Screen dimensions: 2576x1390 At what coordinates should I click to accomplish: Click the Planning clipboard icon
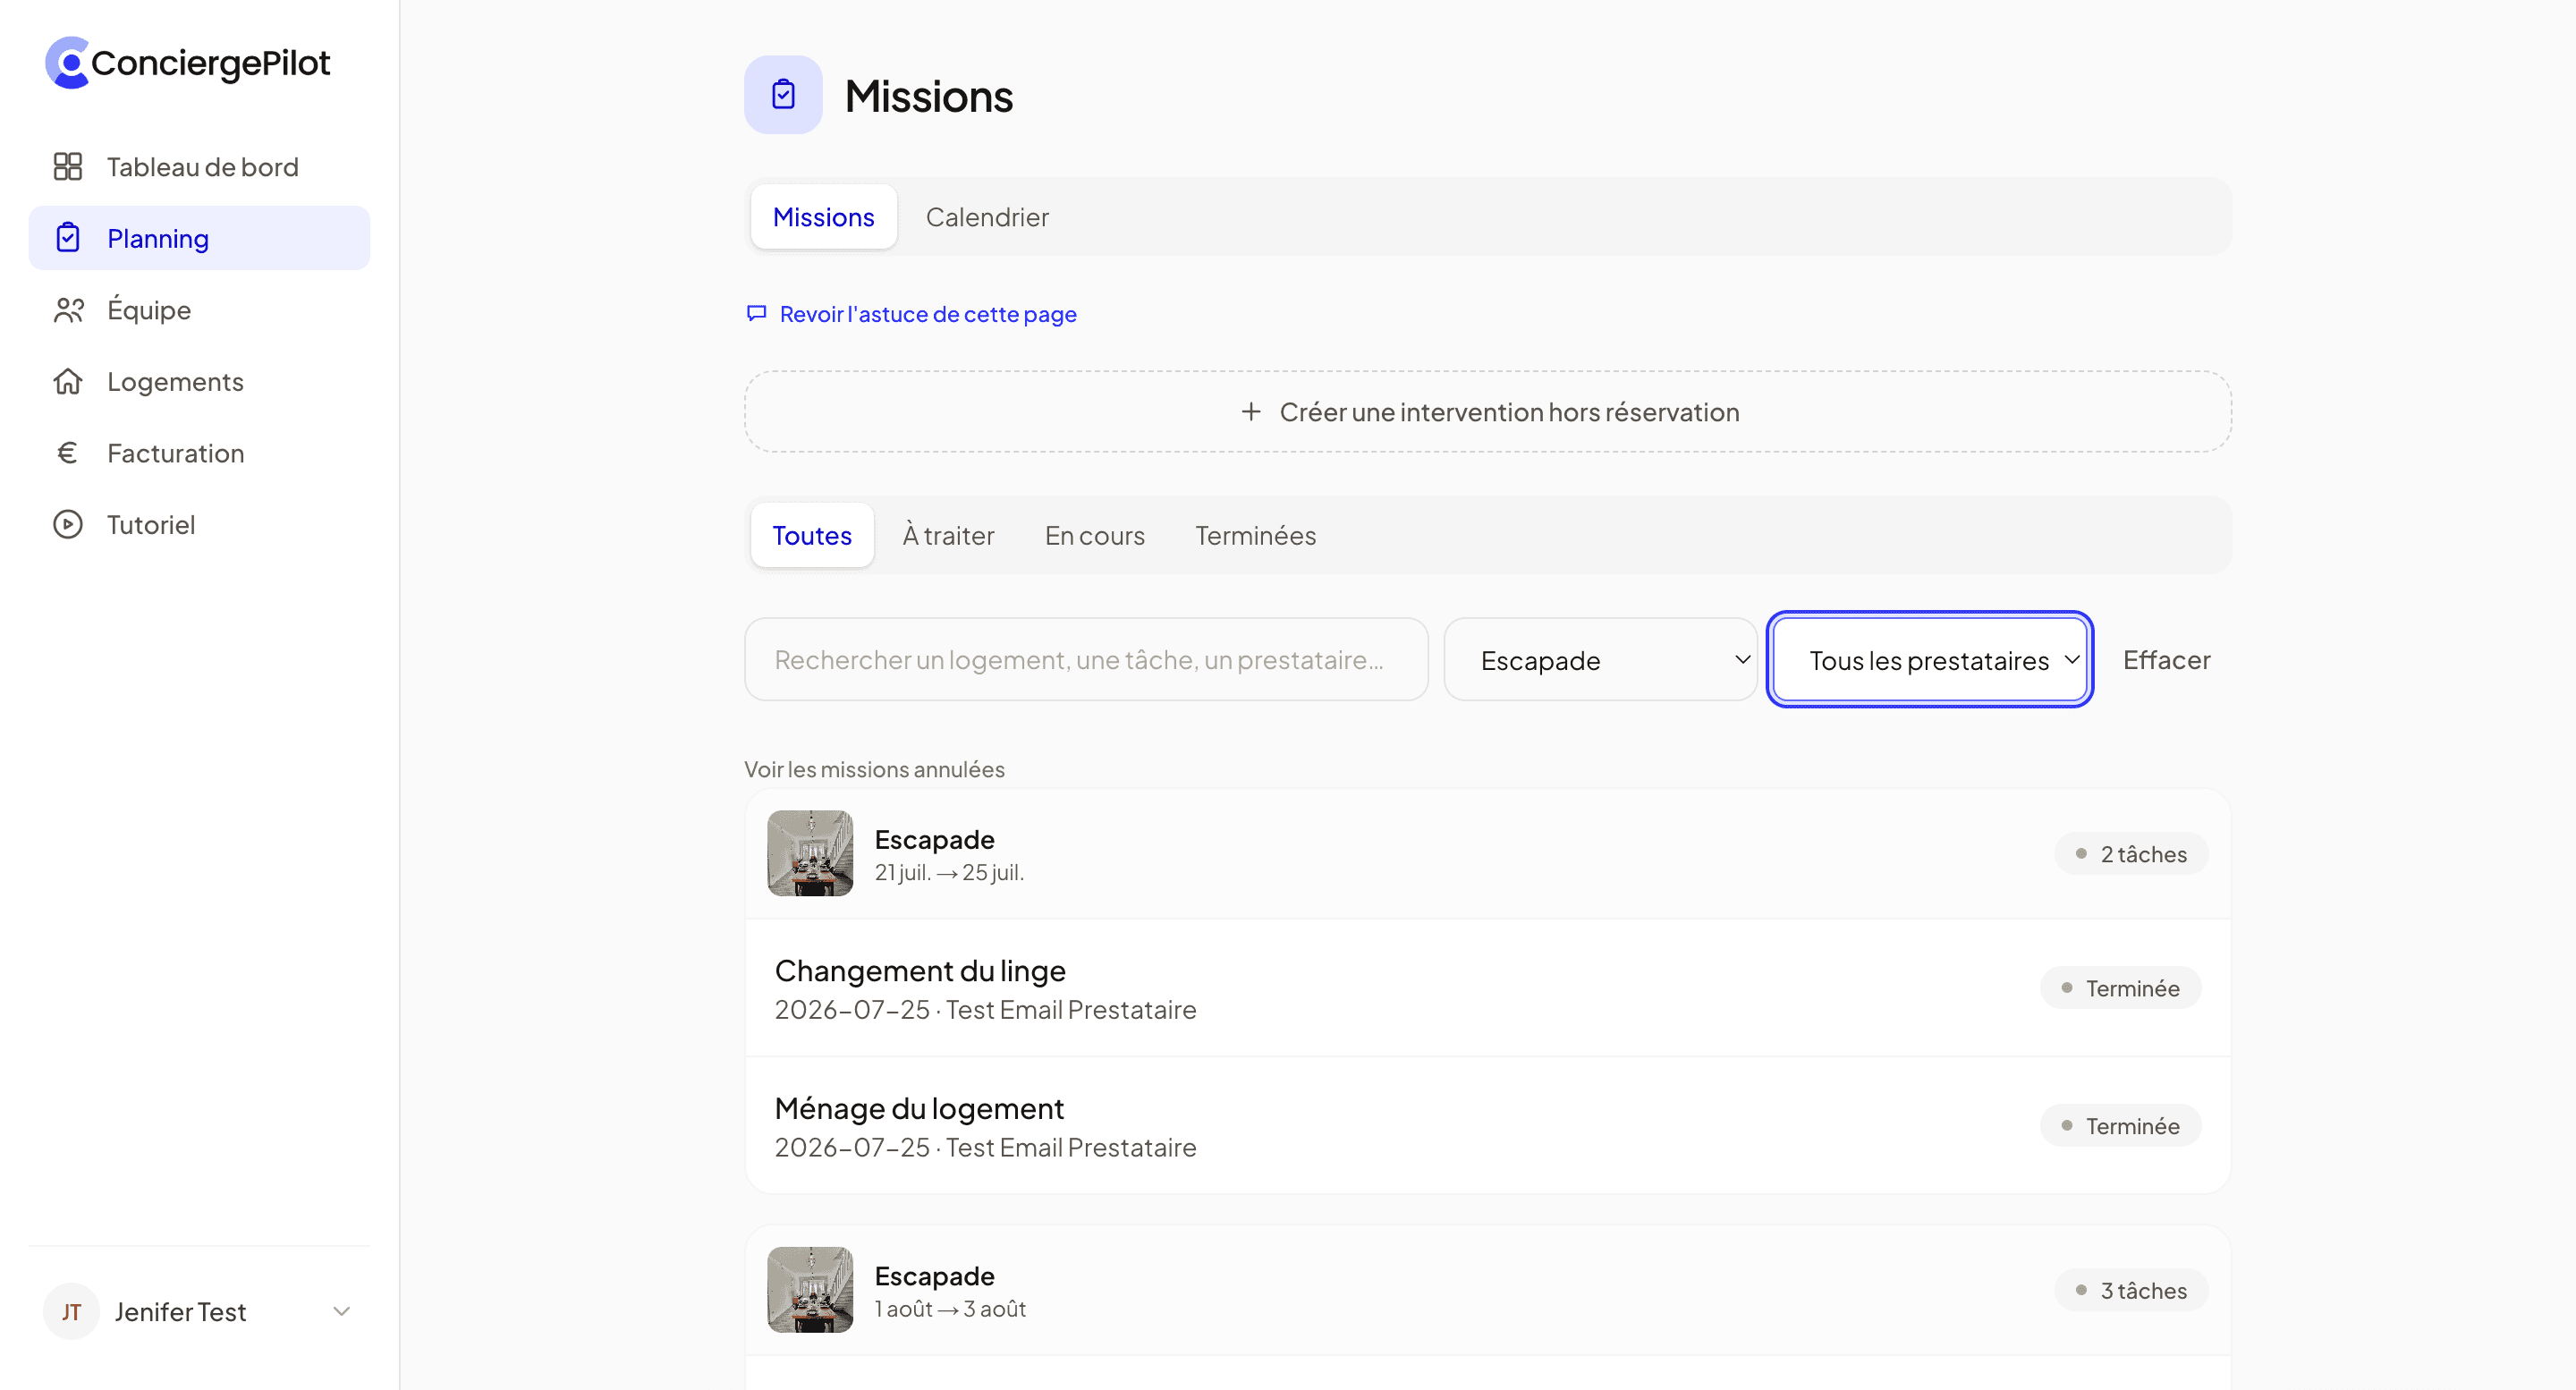68,238
